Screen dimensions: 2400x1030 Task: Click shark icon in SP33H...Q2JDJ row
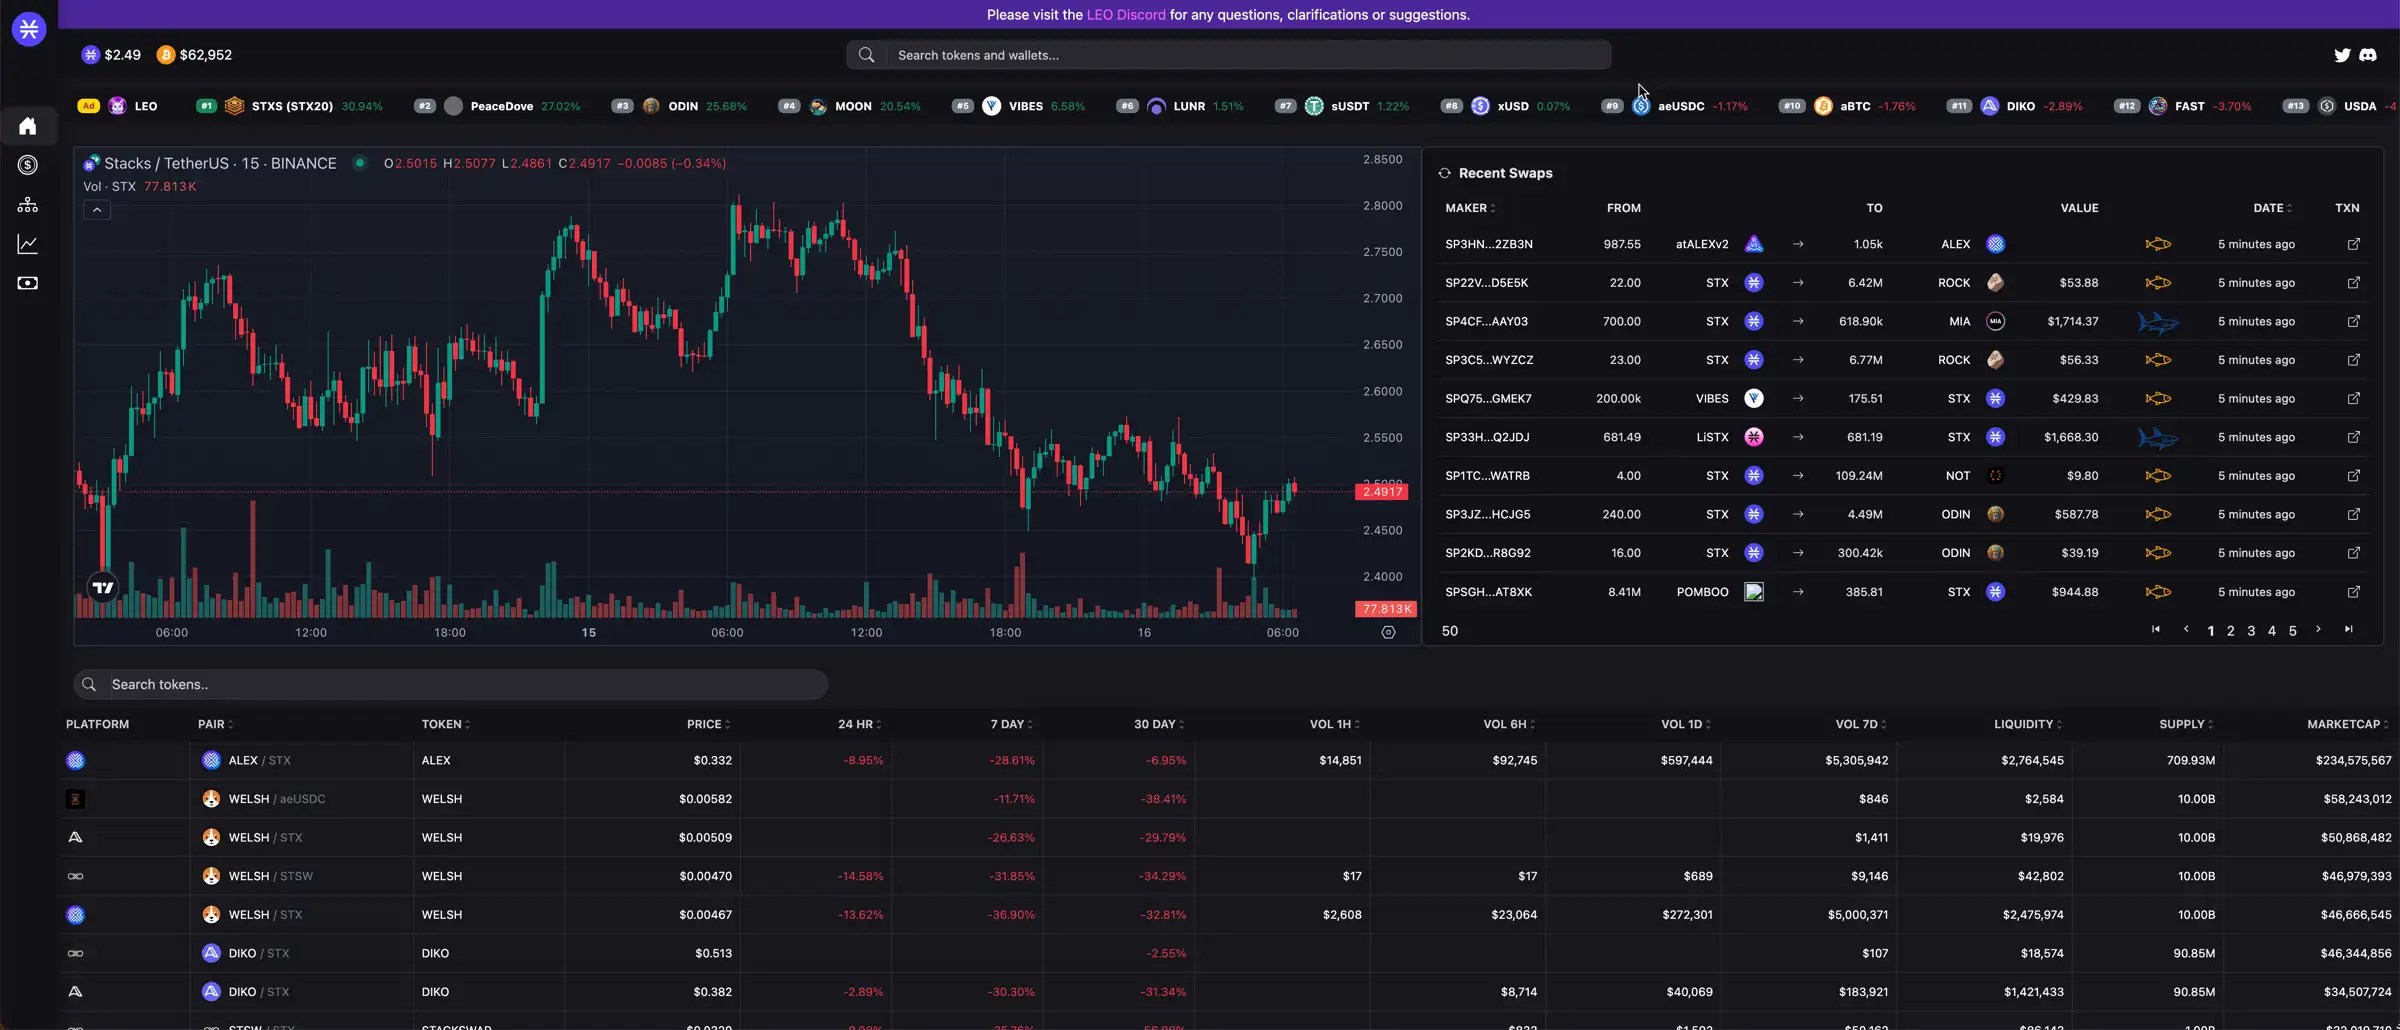point(2158,438)
